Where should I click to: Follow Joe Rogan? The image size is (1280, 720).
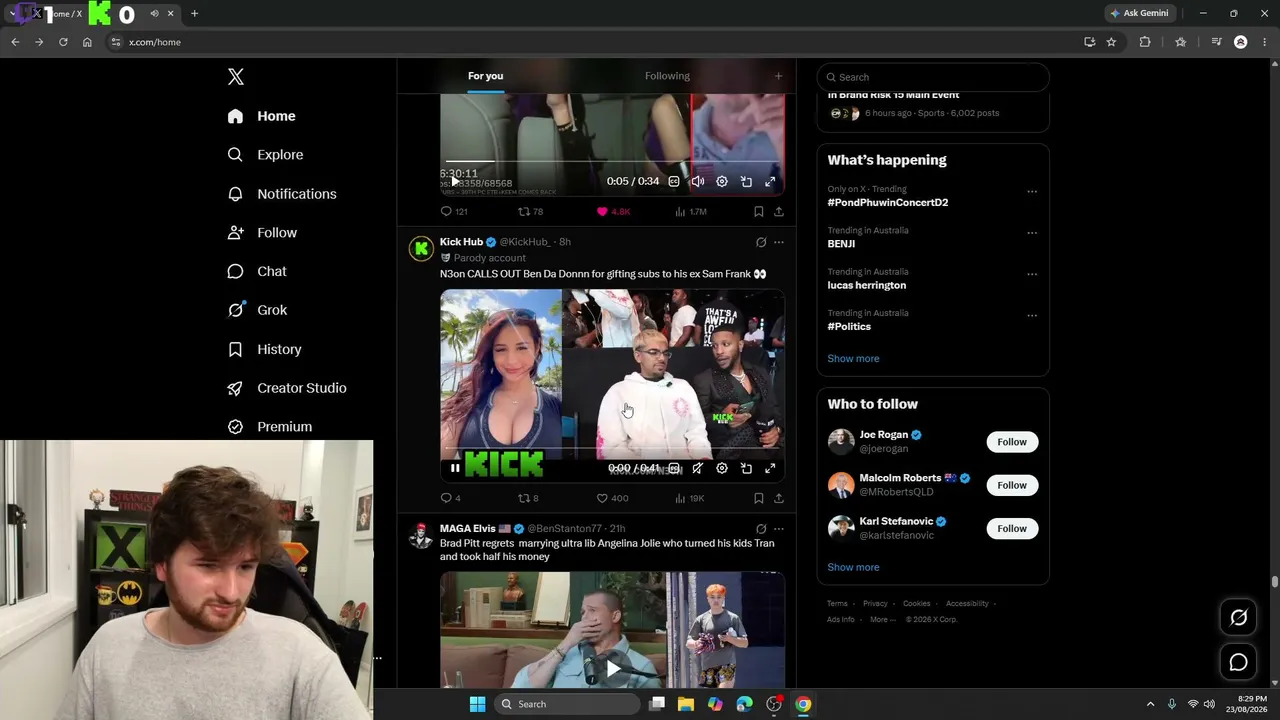coord(1012,442)
